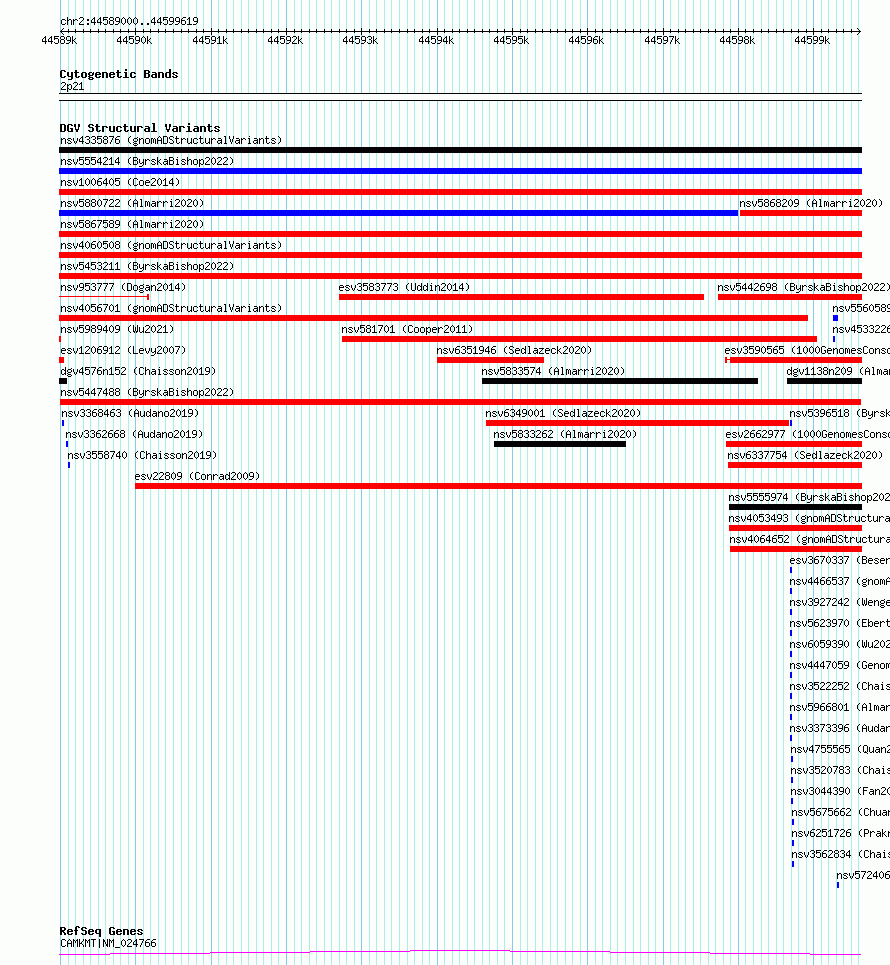Open the nsv3522252 variant label
890x965 pixels.
(840, 686)
